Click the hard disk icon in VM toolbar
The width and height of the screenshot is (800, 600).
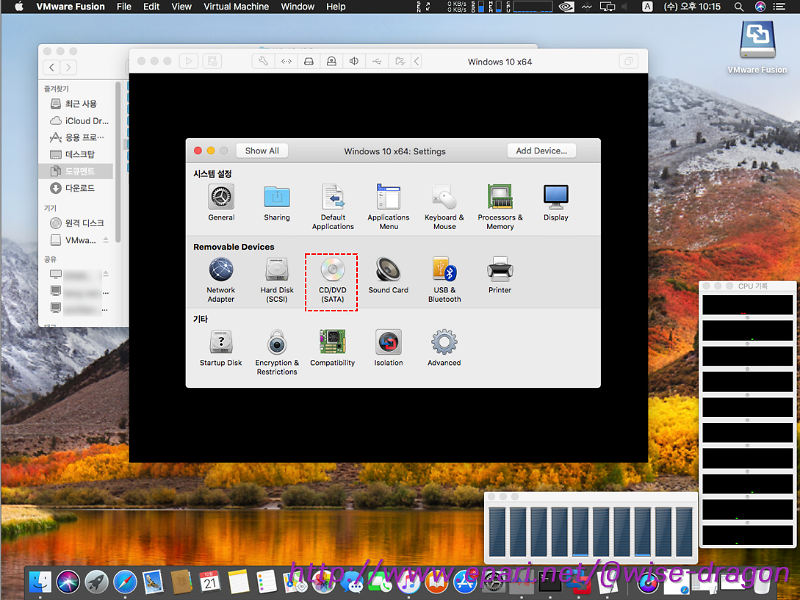[x=309, y=61]
